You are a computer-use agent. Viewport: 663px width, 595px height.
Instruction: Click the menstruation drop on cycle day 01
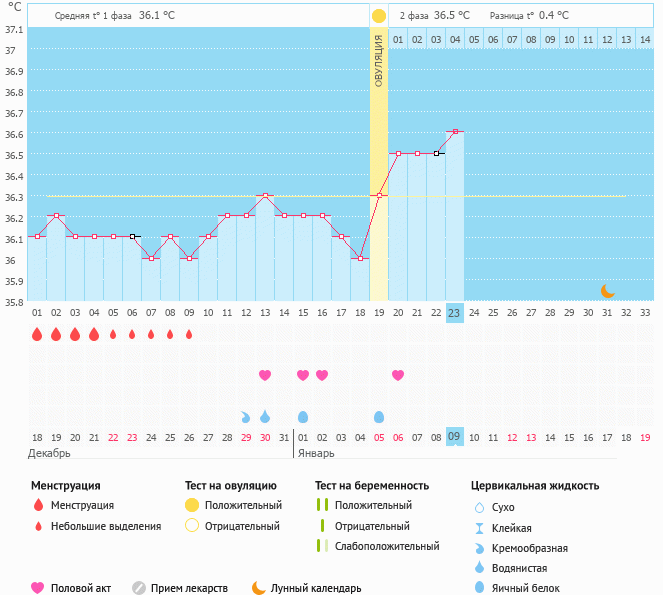pyautogui.click(x=37, y=334)
